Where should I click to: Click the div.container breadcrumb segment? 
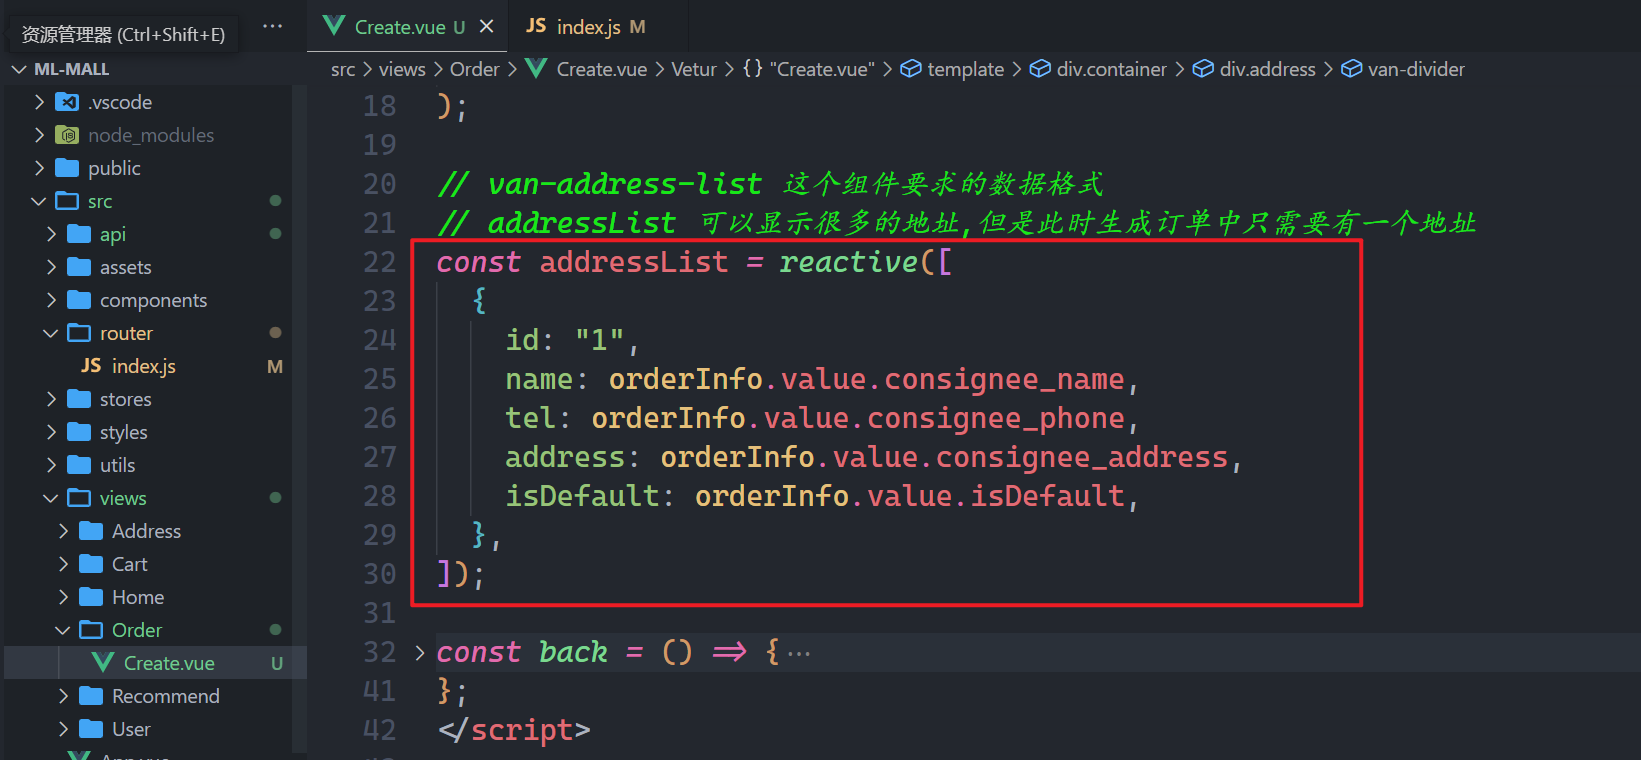(1111, 69)
